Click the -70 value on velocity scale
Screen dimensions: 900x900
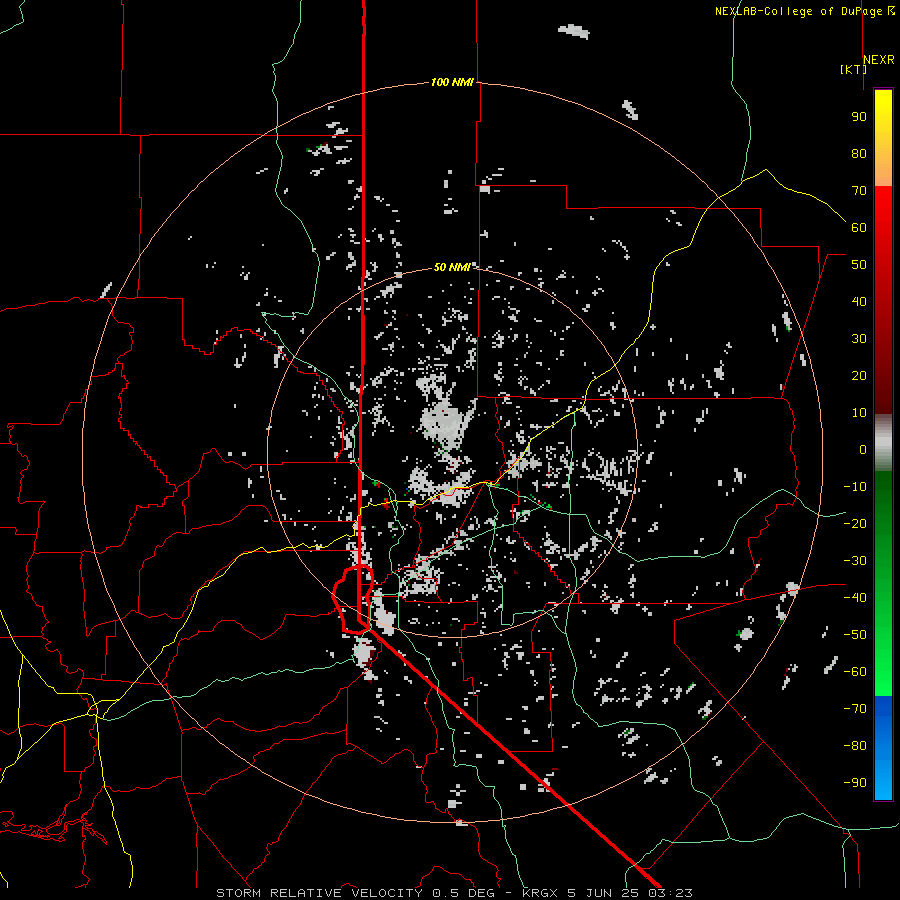click(855, 709)
